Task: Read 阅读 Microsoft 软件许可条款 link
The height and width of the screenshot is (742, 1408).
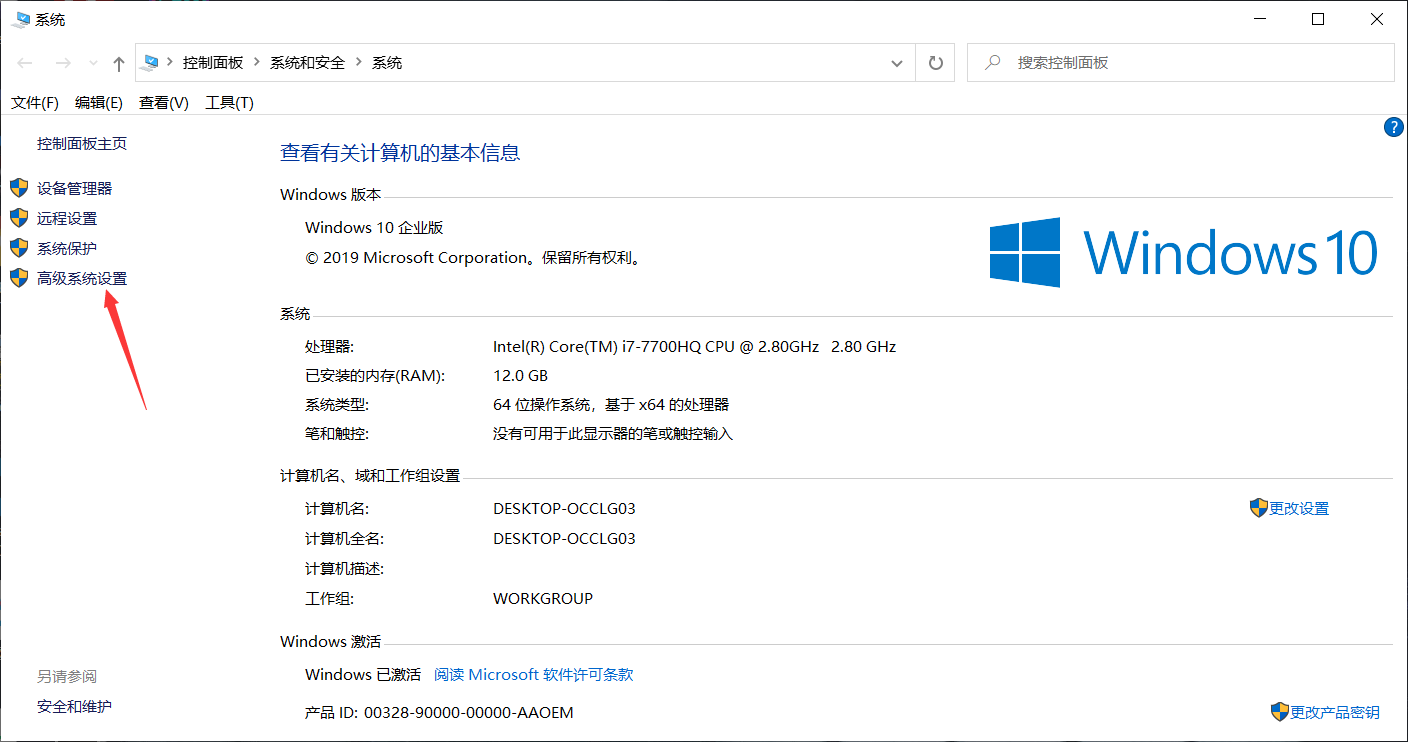Action: pos(534,674)
